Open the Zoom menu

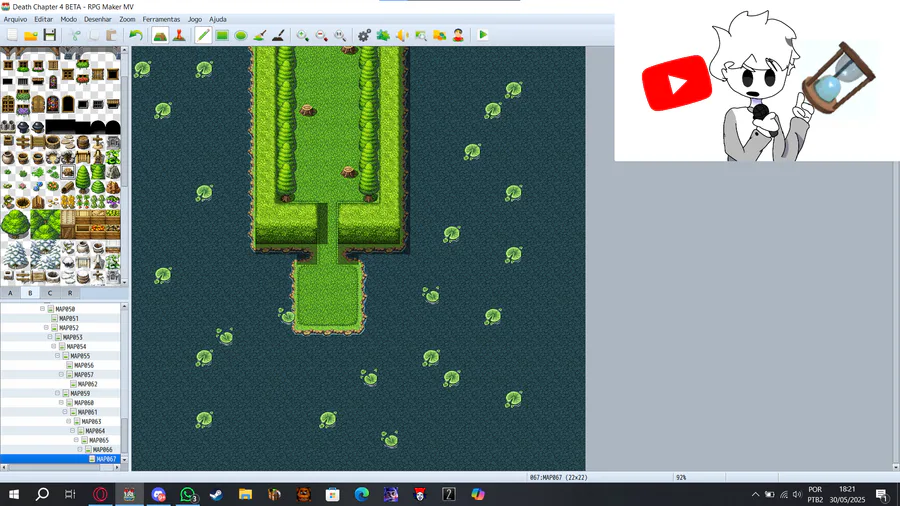127,19
